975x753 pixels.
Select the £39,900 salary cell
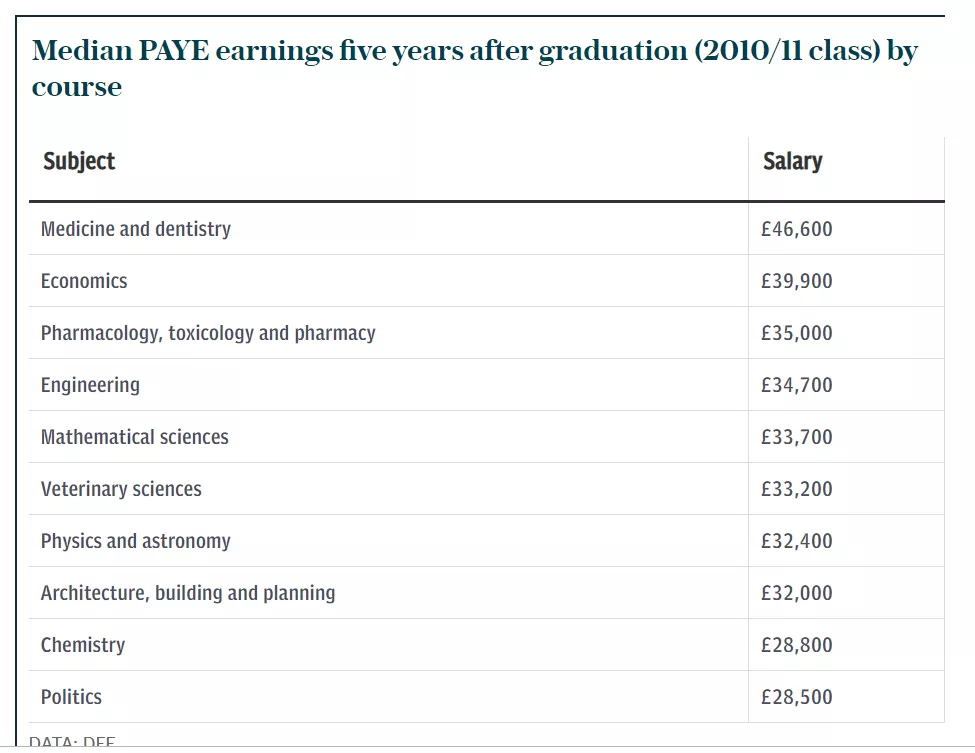click(x=796, y=281)
